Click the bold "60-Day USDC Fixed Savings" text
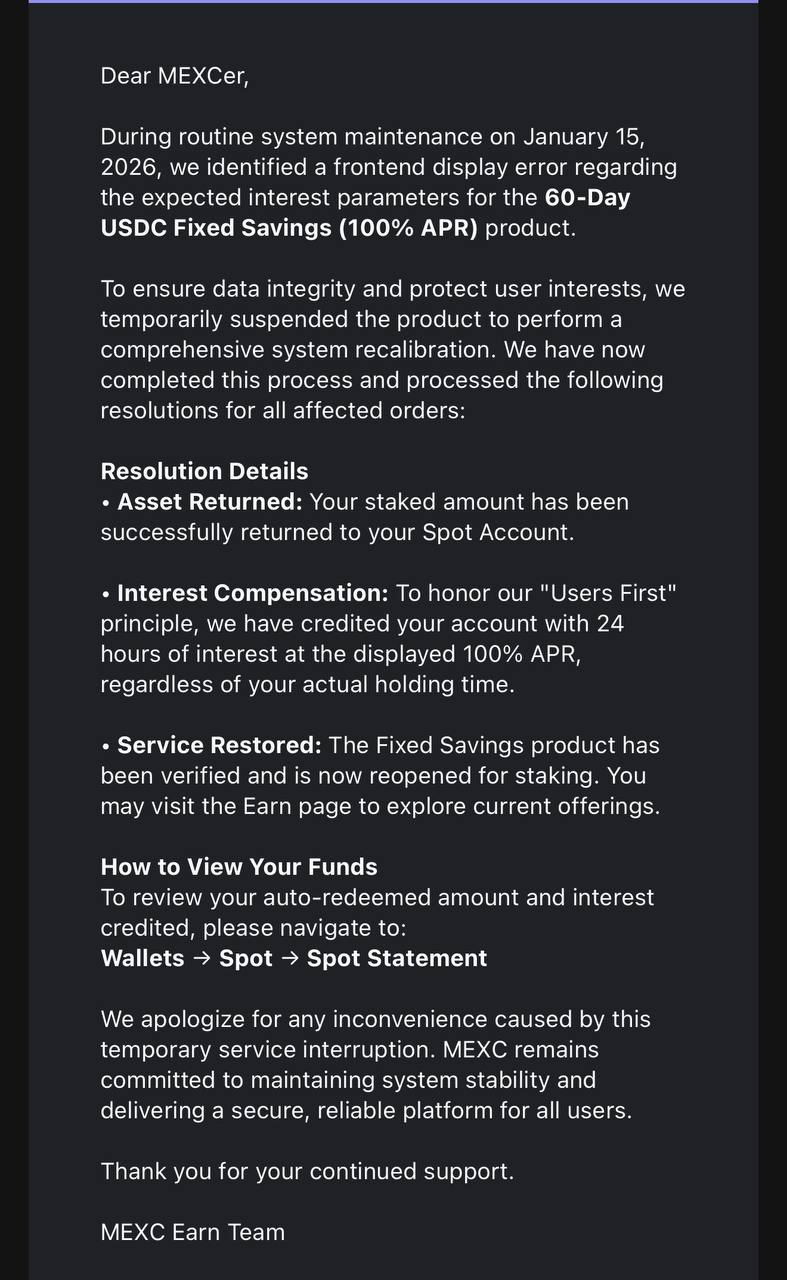Image resolution: width=787 pixels, height=1280 pixels. [366, 212]
